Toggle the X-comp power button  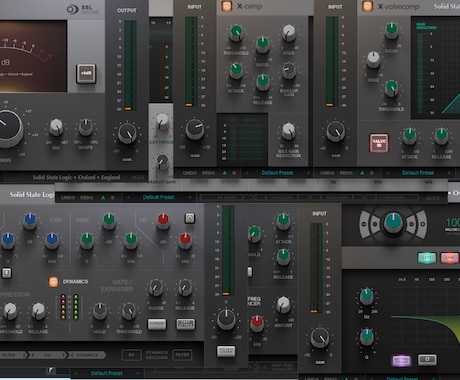227,6
